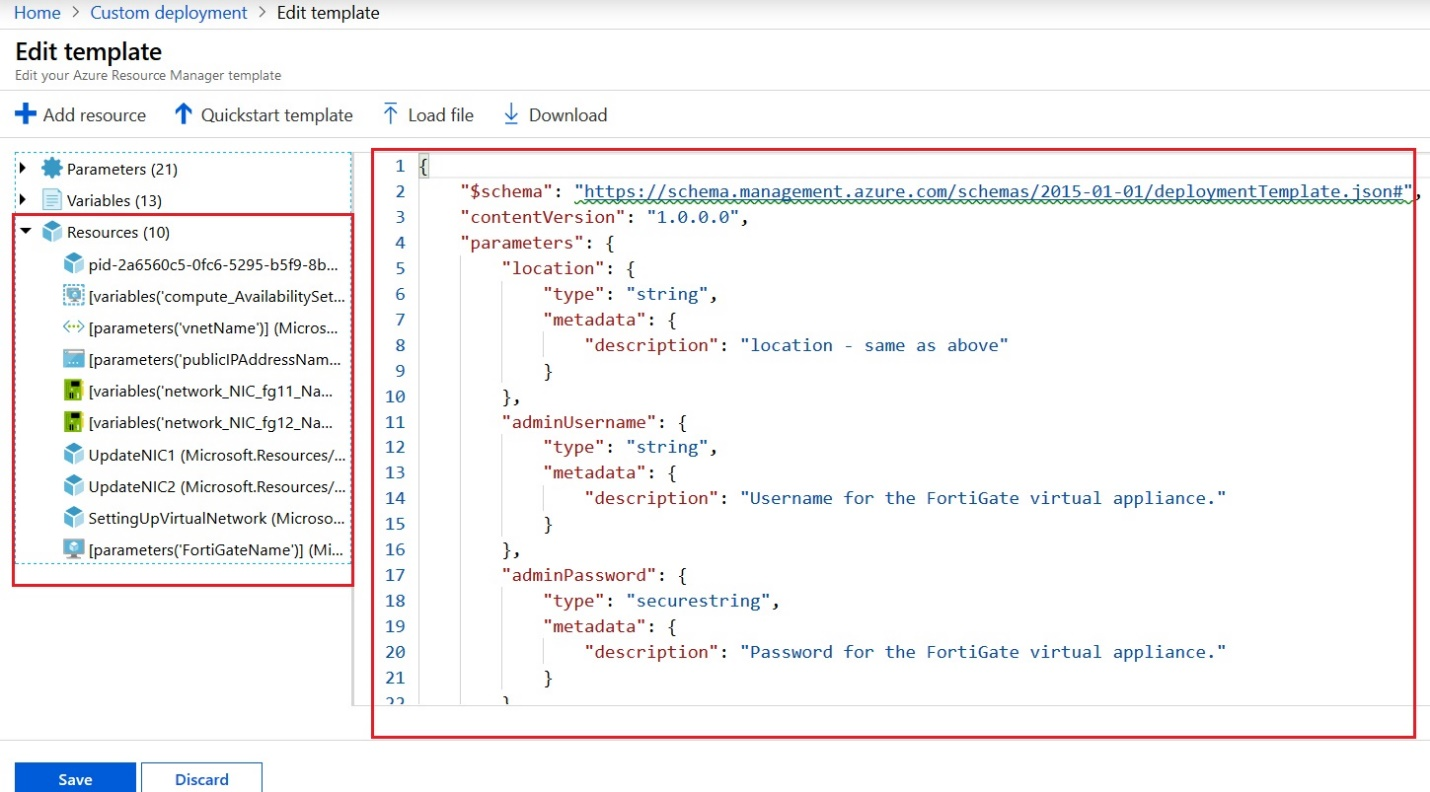Click the FortiGateName virtual machine icon
This screenshot has width=1430, height=792.
pyautogui.click(x=73, y=549)
